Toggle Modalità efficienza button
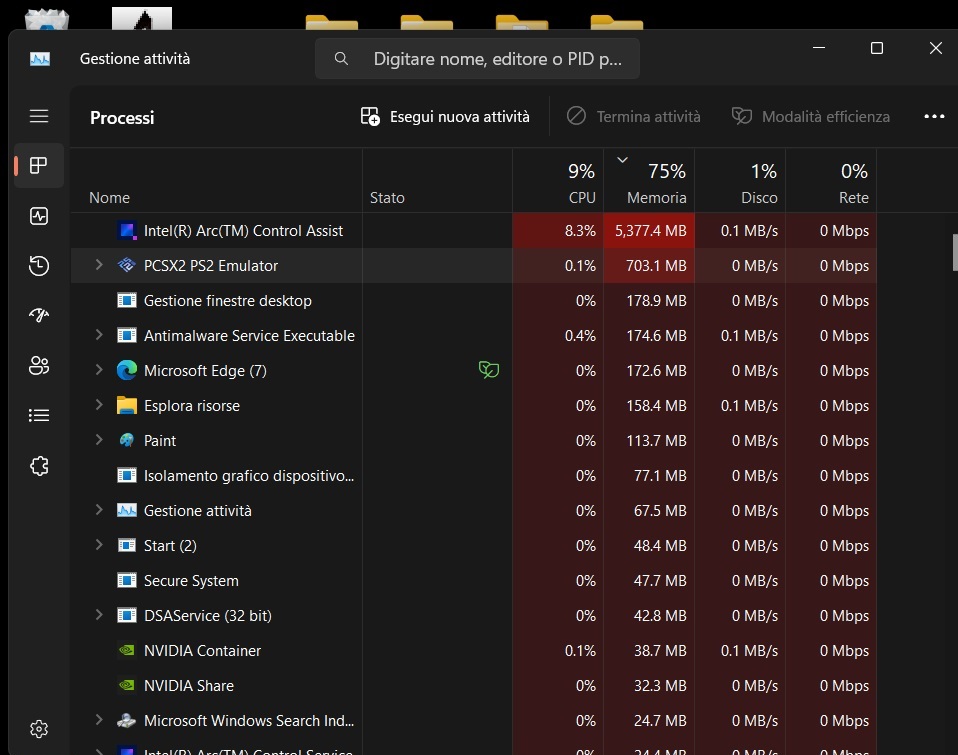 click(x=811, y=116)
